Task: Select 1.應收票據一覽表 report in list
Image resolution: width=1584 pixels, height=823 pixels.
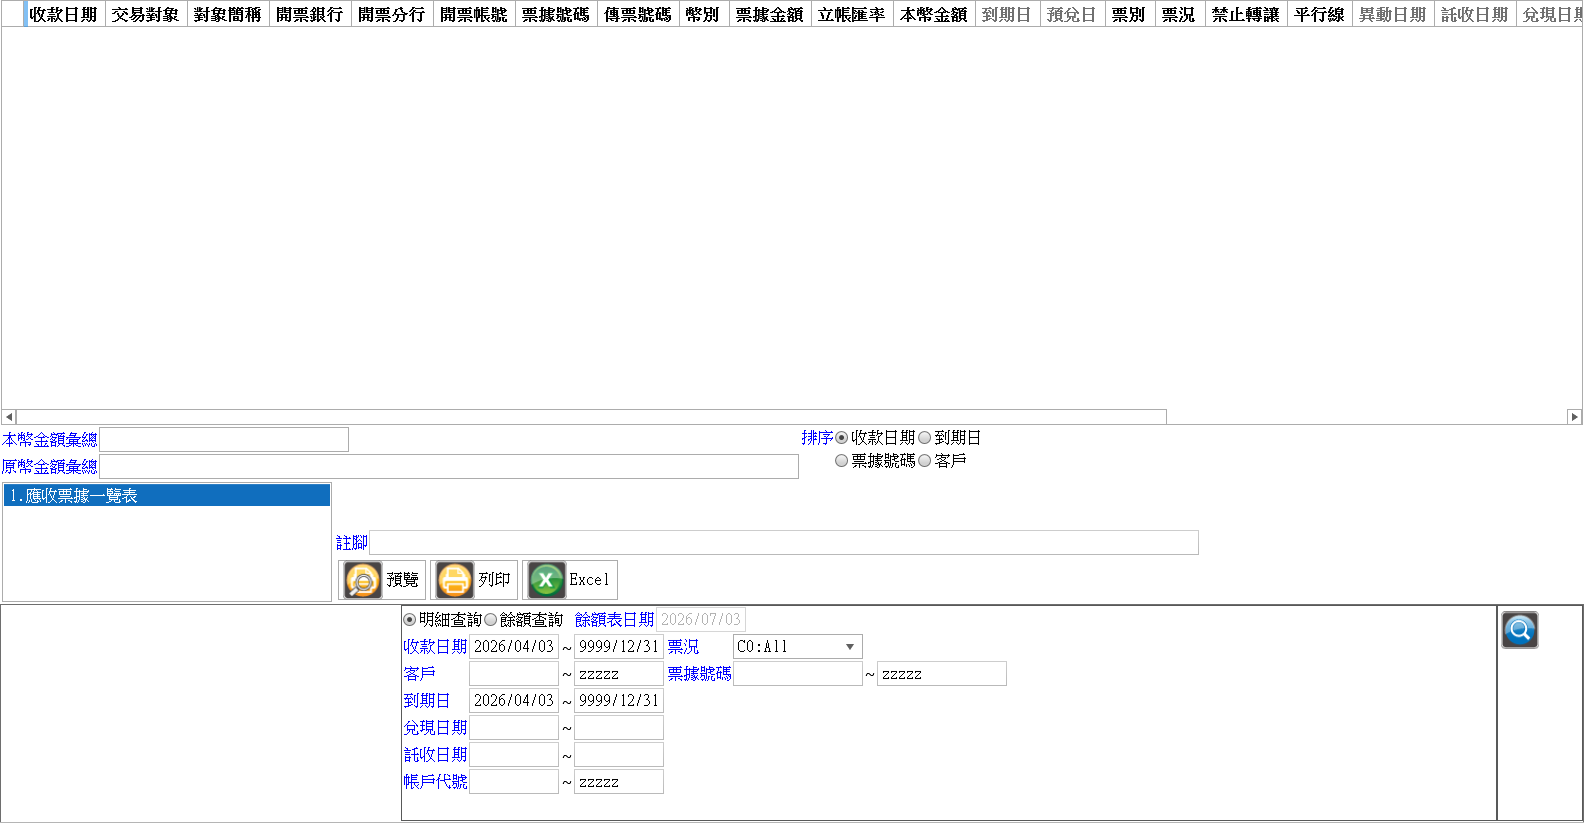Action: [167, 495]
